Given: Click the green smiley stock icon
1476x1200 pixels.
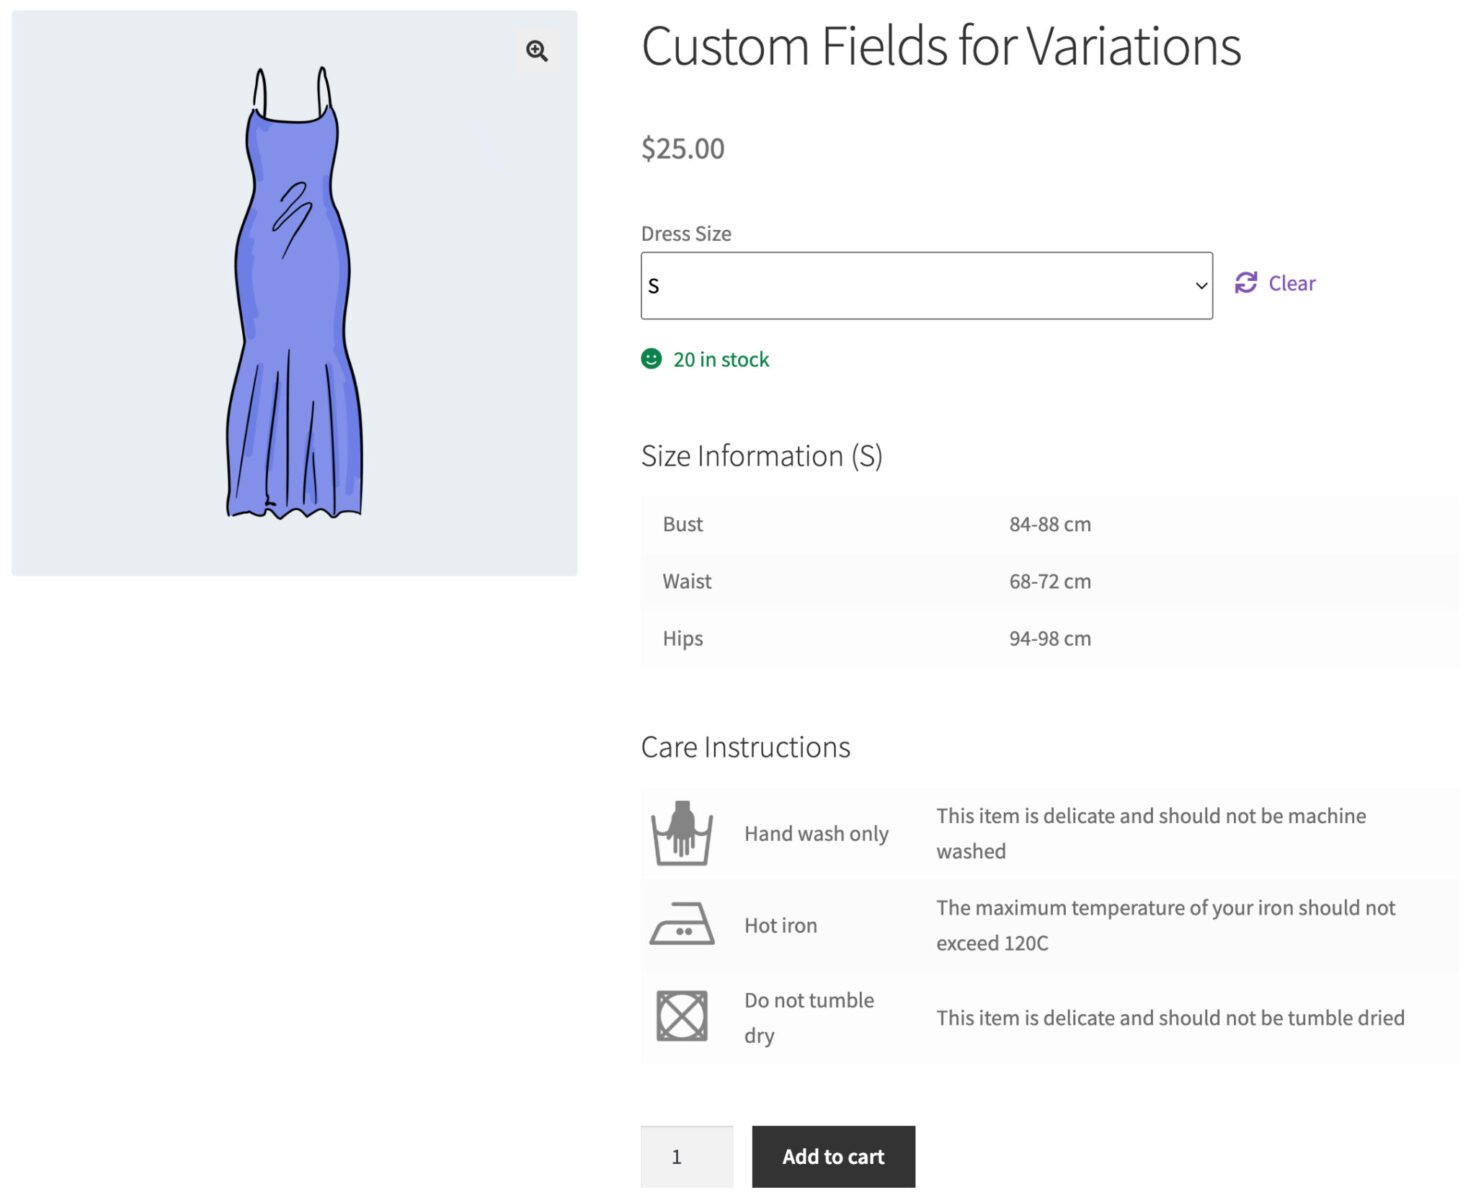Looking at the screenshot, I should point(652,359).
